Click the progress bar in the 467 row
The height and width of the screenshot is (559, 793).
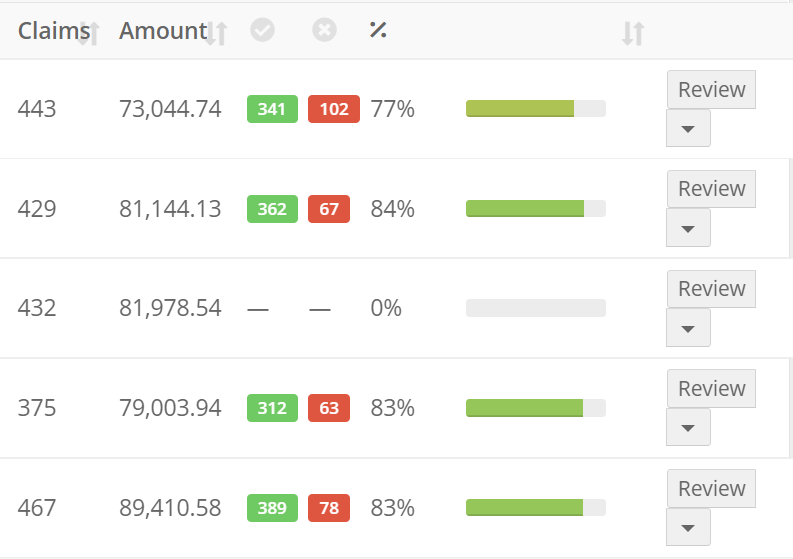coord(536,507)
